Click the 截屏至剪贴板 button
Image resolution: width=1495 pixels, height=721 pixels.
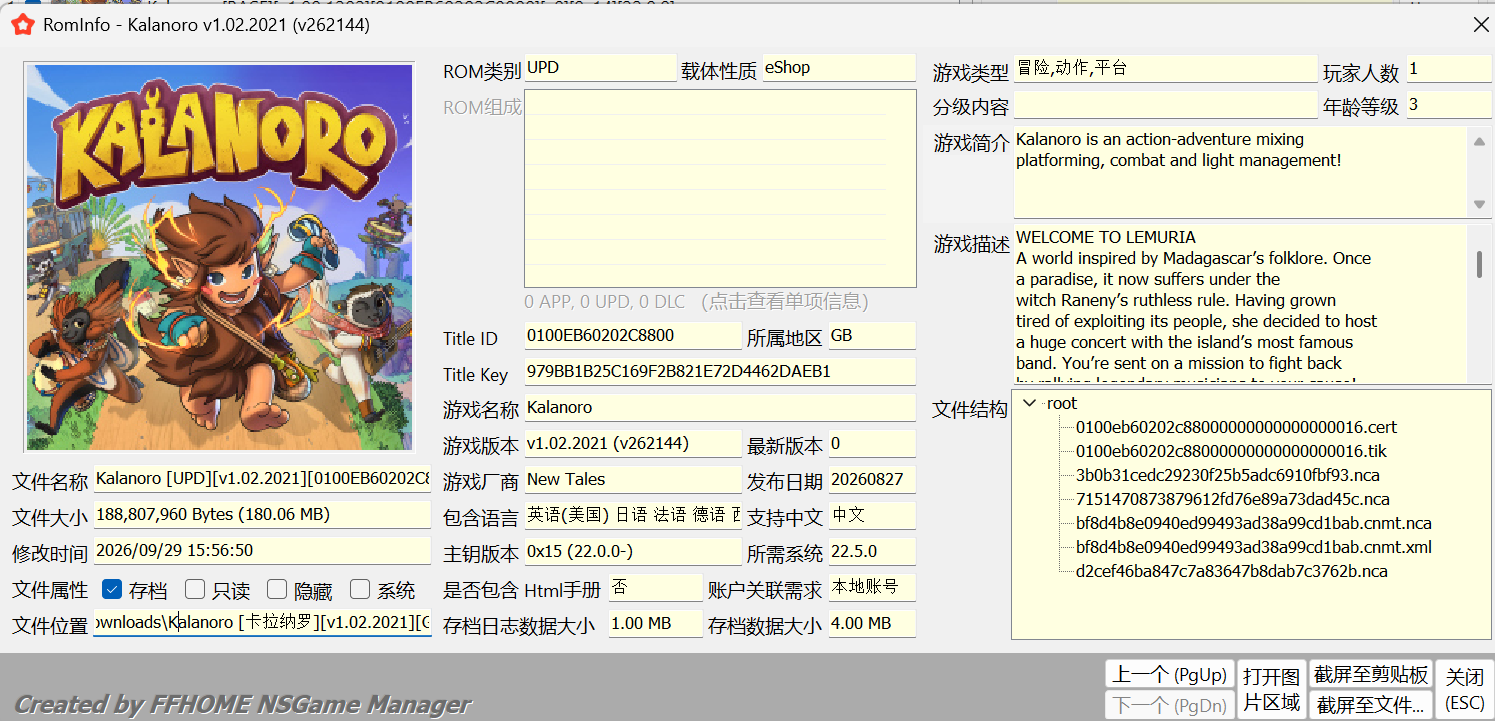[x=1370, y=674]
